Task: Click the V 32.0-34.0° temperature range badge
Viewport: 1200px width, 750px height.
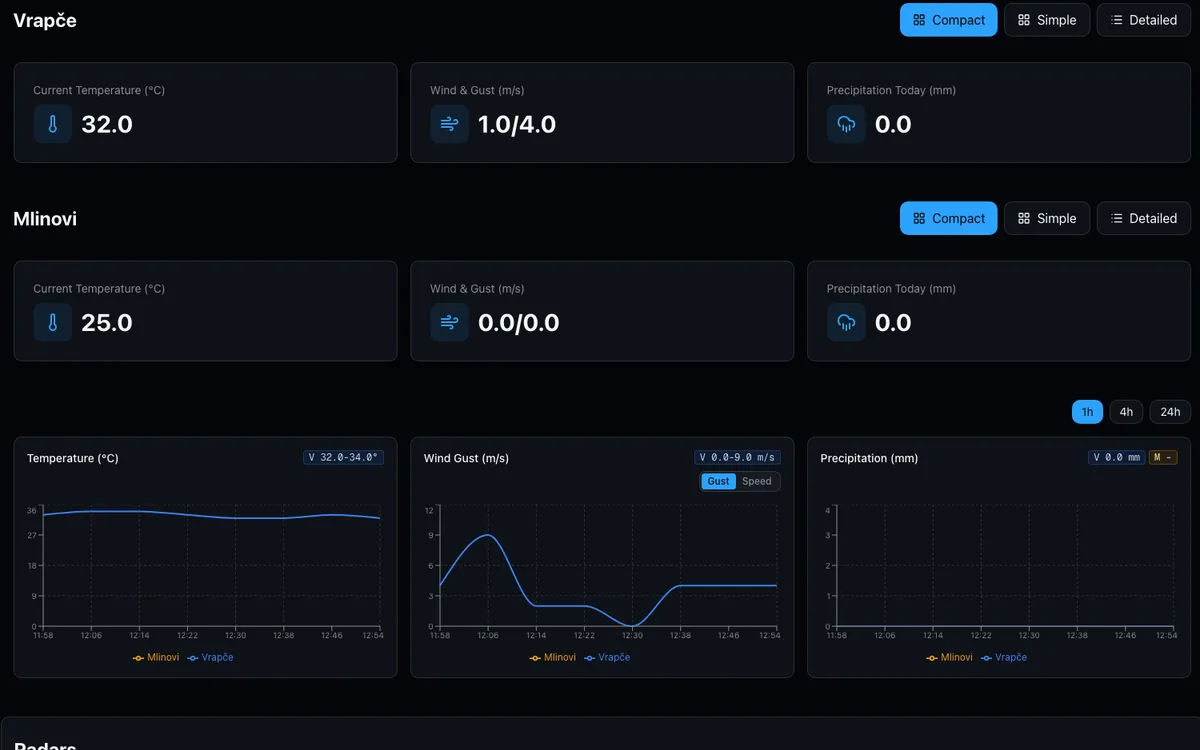Action: (343, 457)
